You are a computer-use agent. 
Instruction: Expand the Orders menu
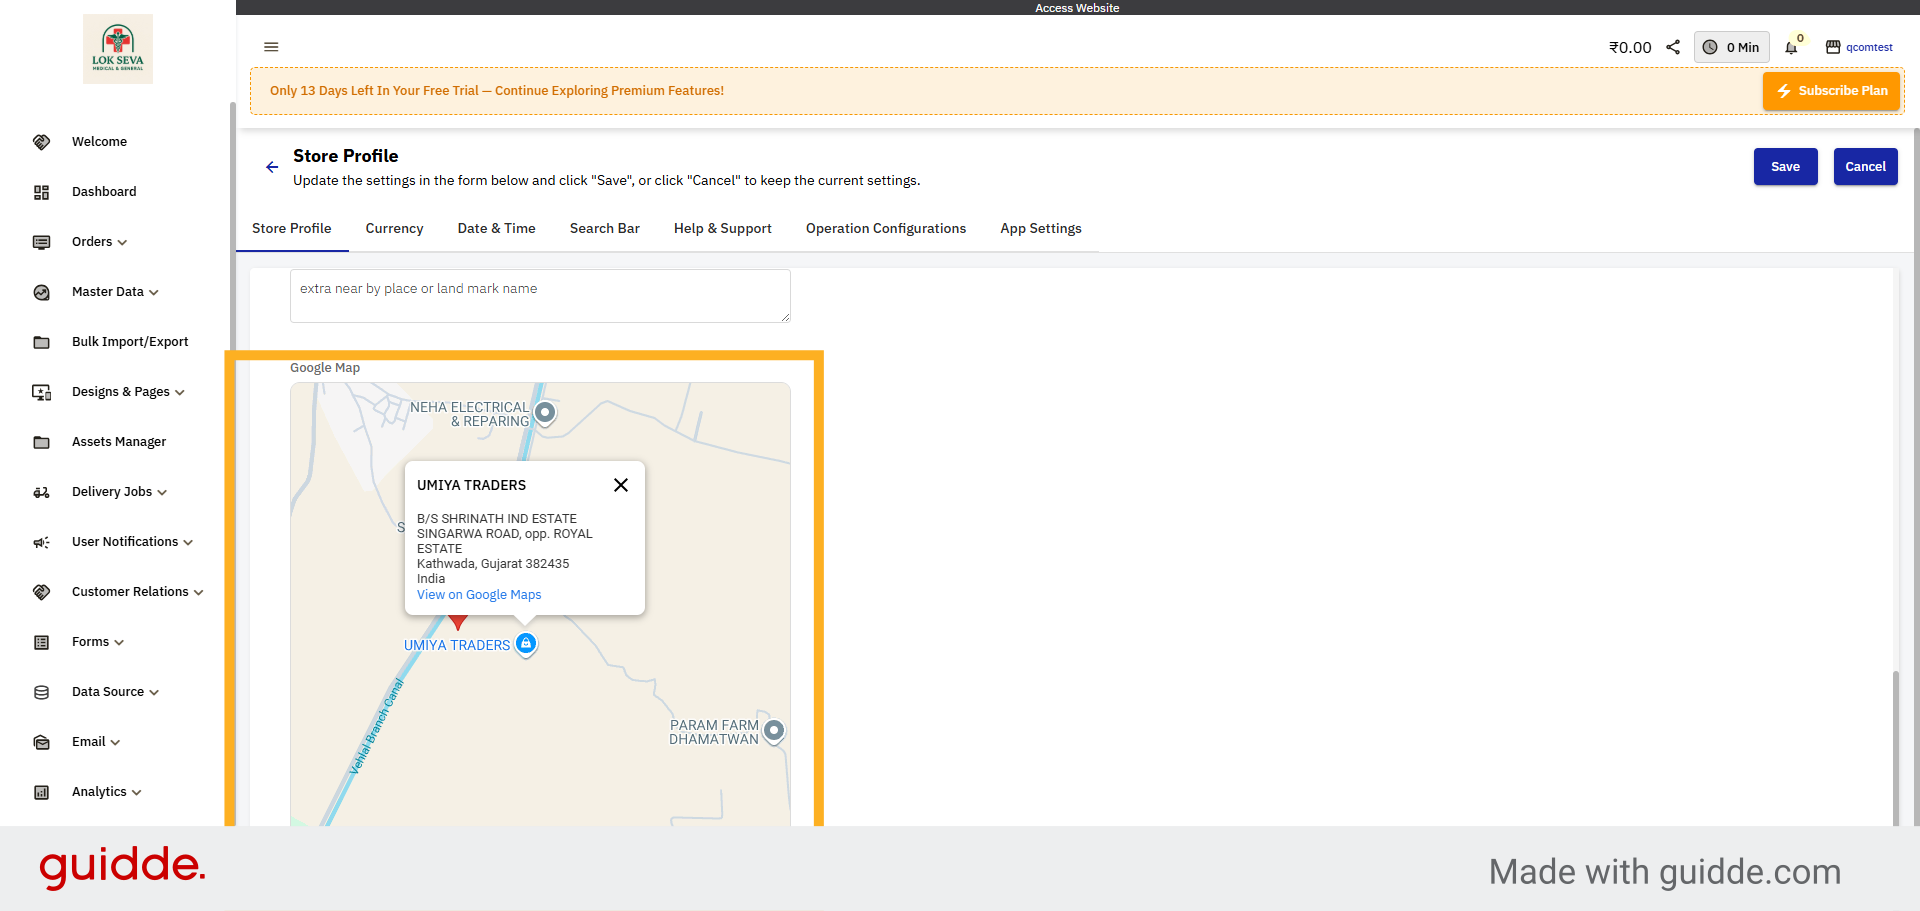[122, 242]
